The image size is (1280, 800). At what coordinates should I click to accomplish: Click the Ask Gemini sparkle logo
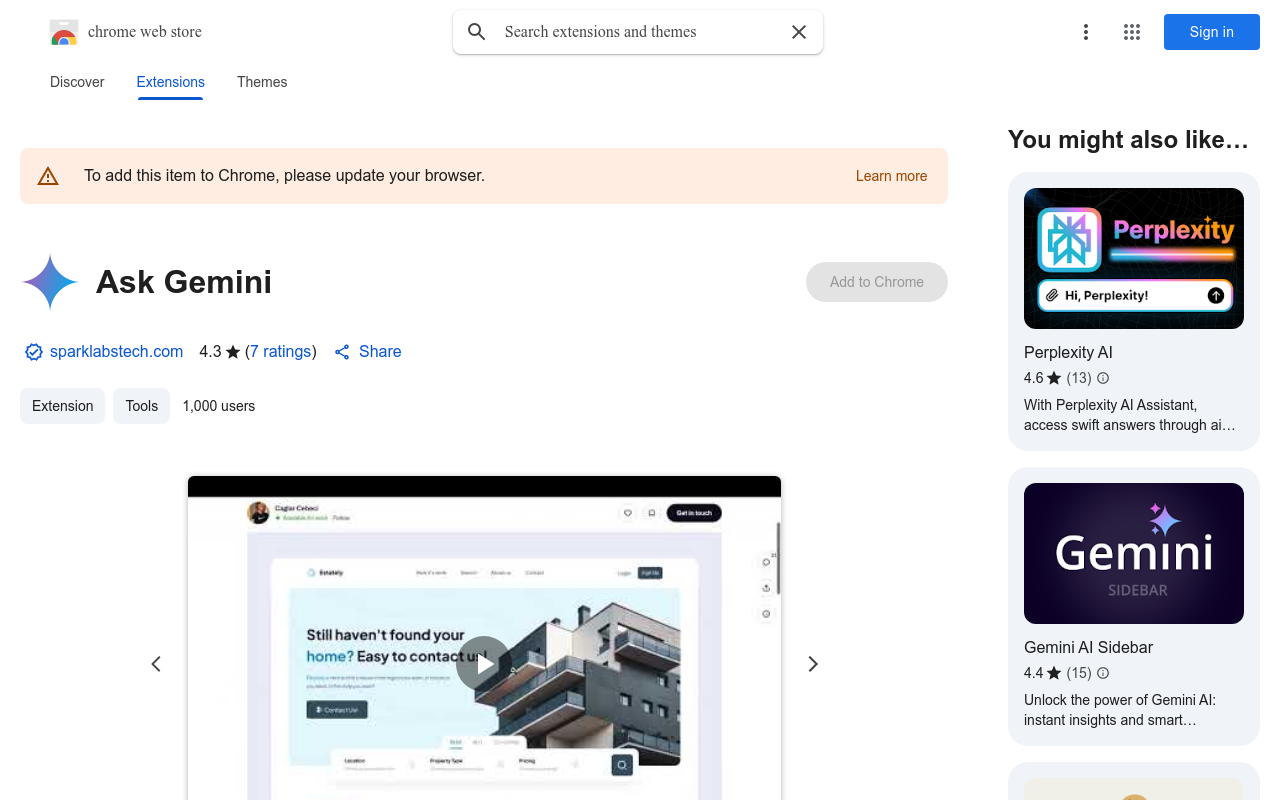(50, 282)
